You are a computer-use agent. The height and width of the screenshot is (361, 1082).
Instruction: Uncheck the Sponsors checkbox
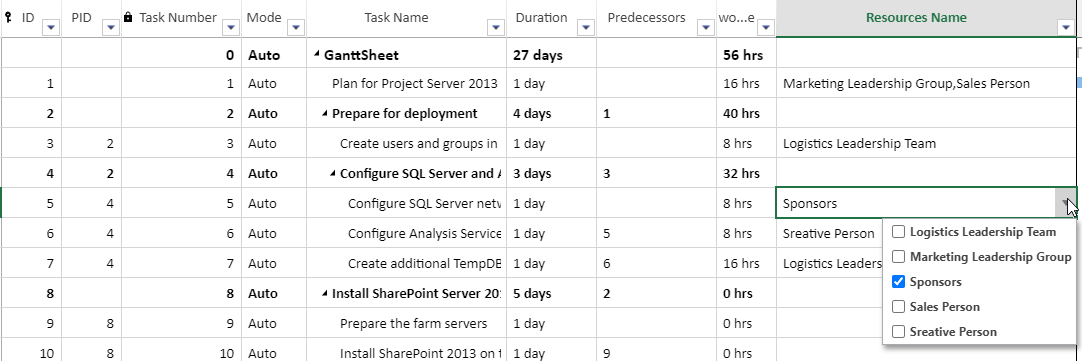898,282
